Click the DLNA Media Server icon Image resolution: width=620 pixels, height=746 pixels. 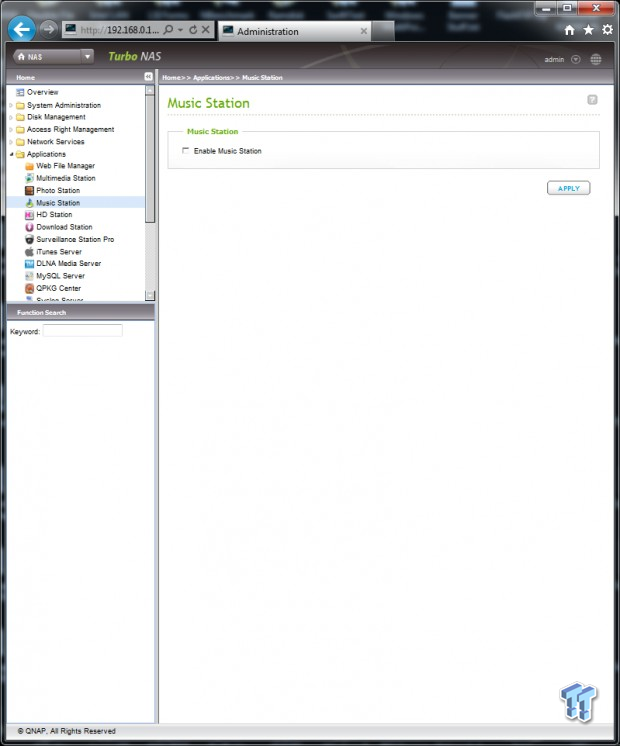pyautogui.click(x=30, y=264)
